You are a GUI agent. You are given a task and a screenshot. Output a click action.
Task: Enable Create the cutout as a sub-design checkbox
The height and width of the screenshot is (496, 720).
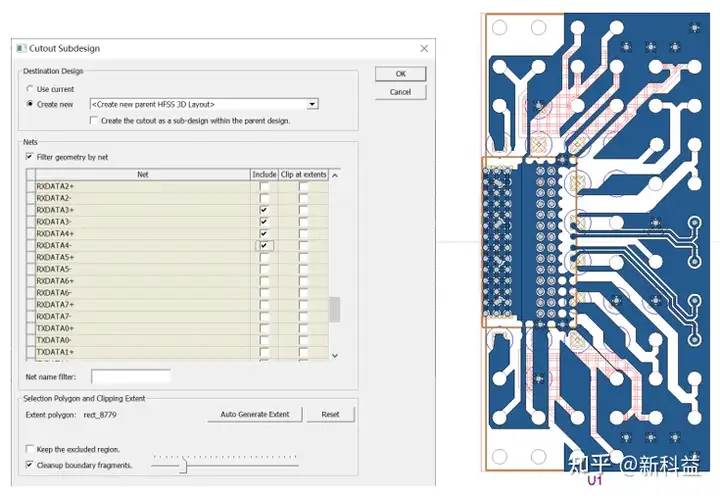(94, 120)
